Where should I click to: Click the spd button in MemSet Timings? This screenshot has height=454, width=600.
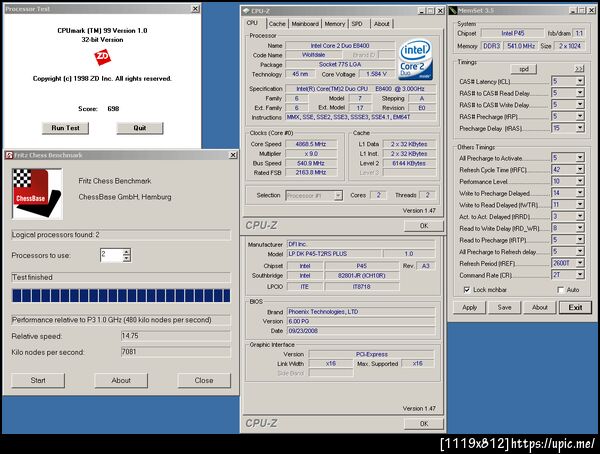point(524,69)
